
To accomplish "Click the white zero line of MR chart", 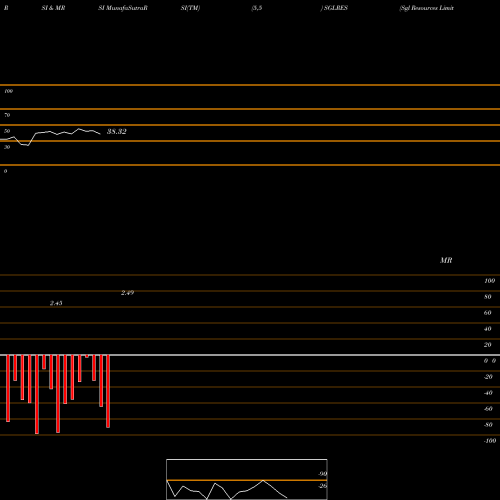I will [250, 355].
